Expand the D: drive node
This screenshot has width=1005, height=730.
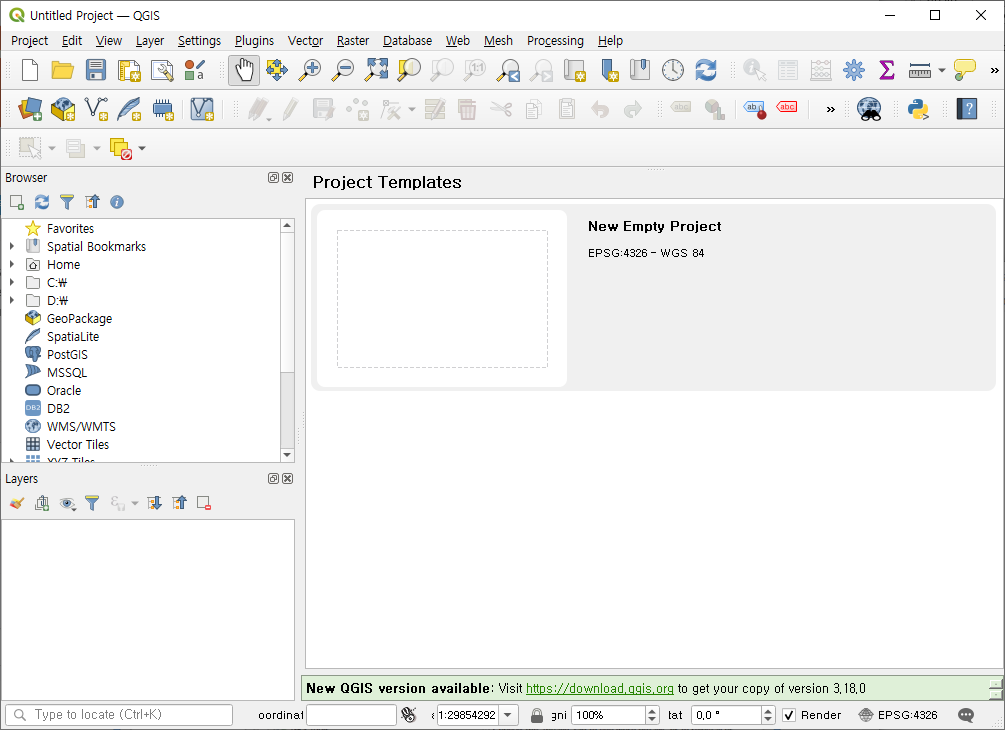click(x=12, y=300)
